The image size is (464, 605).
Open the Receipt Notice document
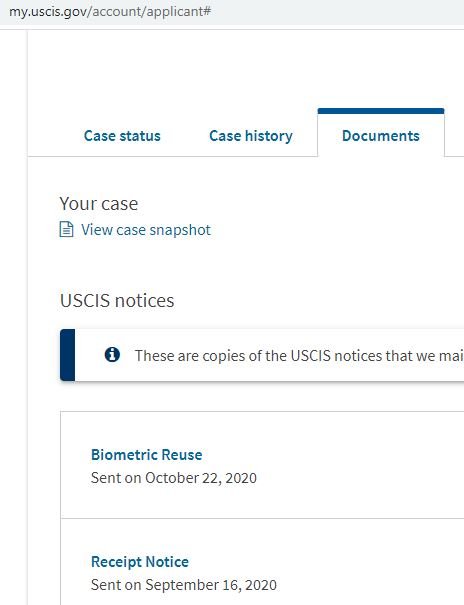(x=140, y=561)
